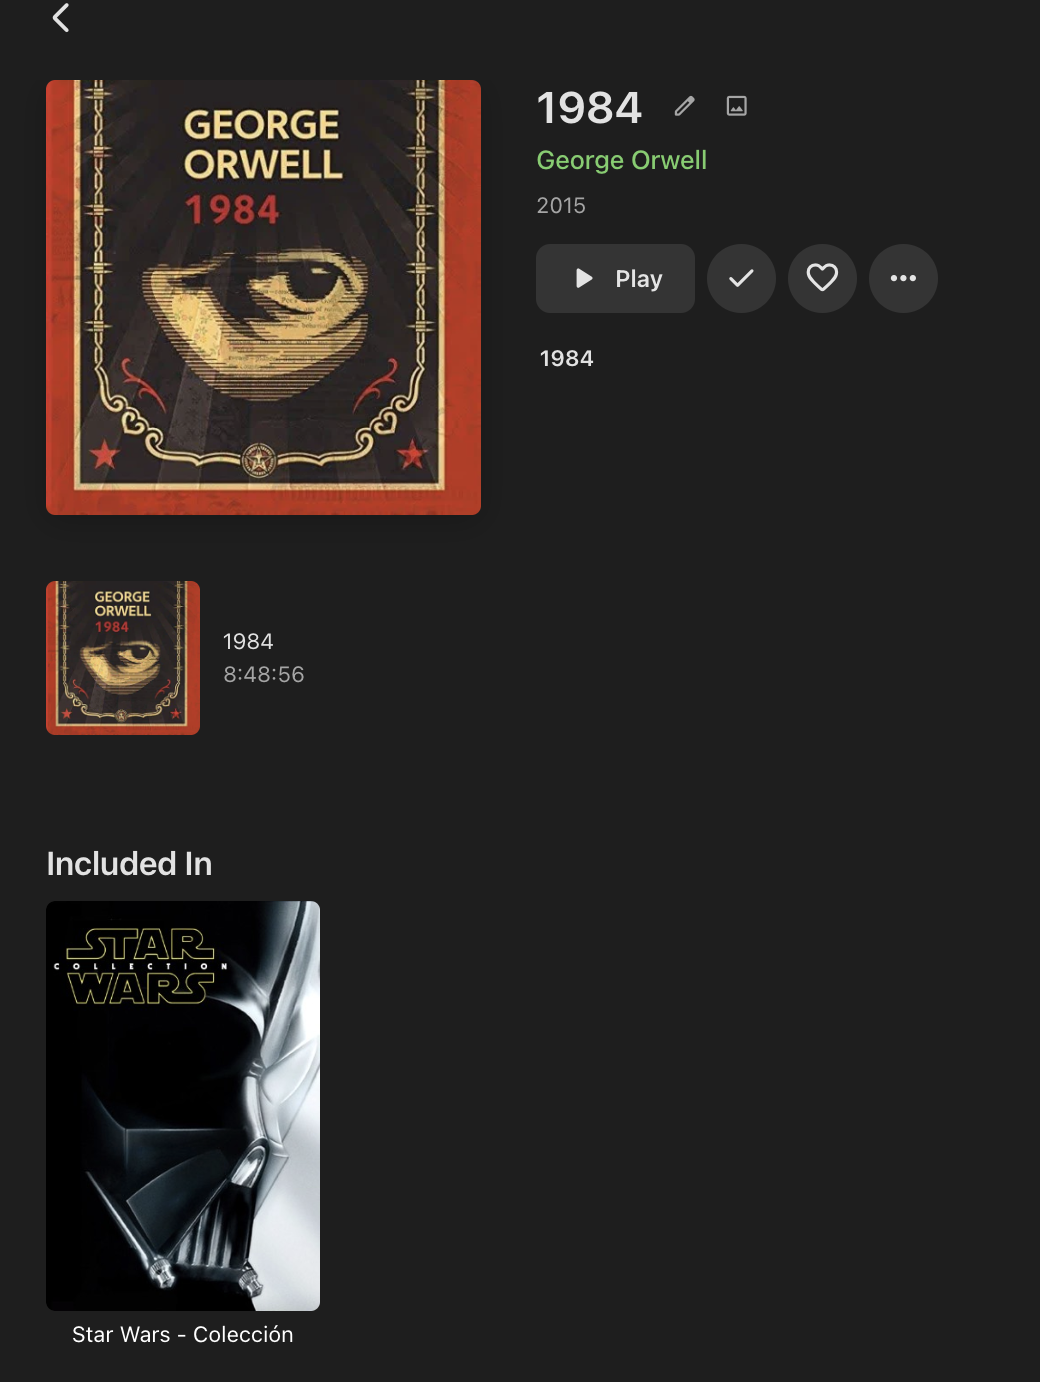
Task: Click George Orwell text on large cover
Action: (263, 144)
